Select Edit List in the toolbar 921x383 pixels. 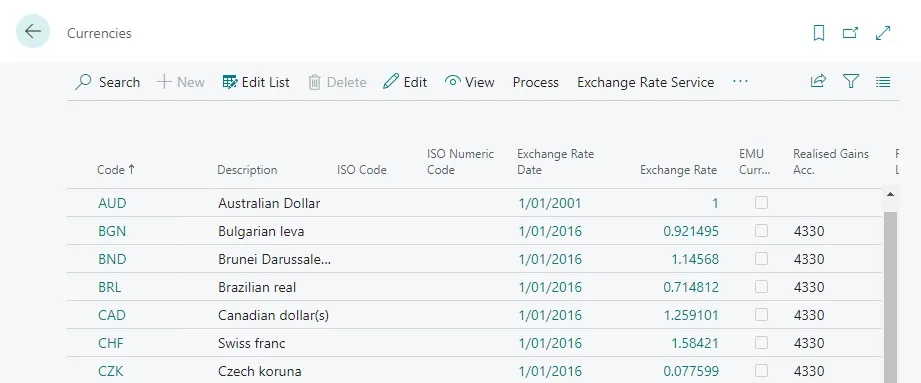coord(256,82)
